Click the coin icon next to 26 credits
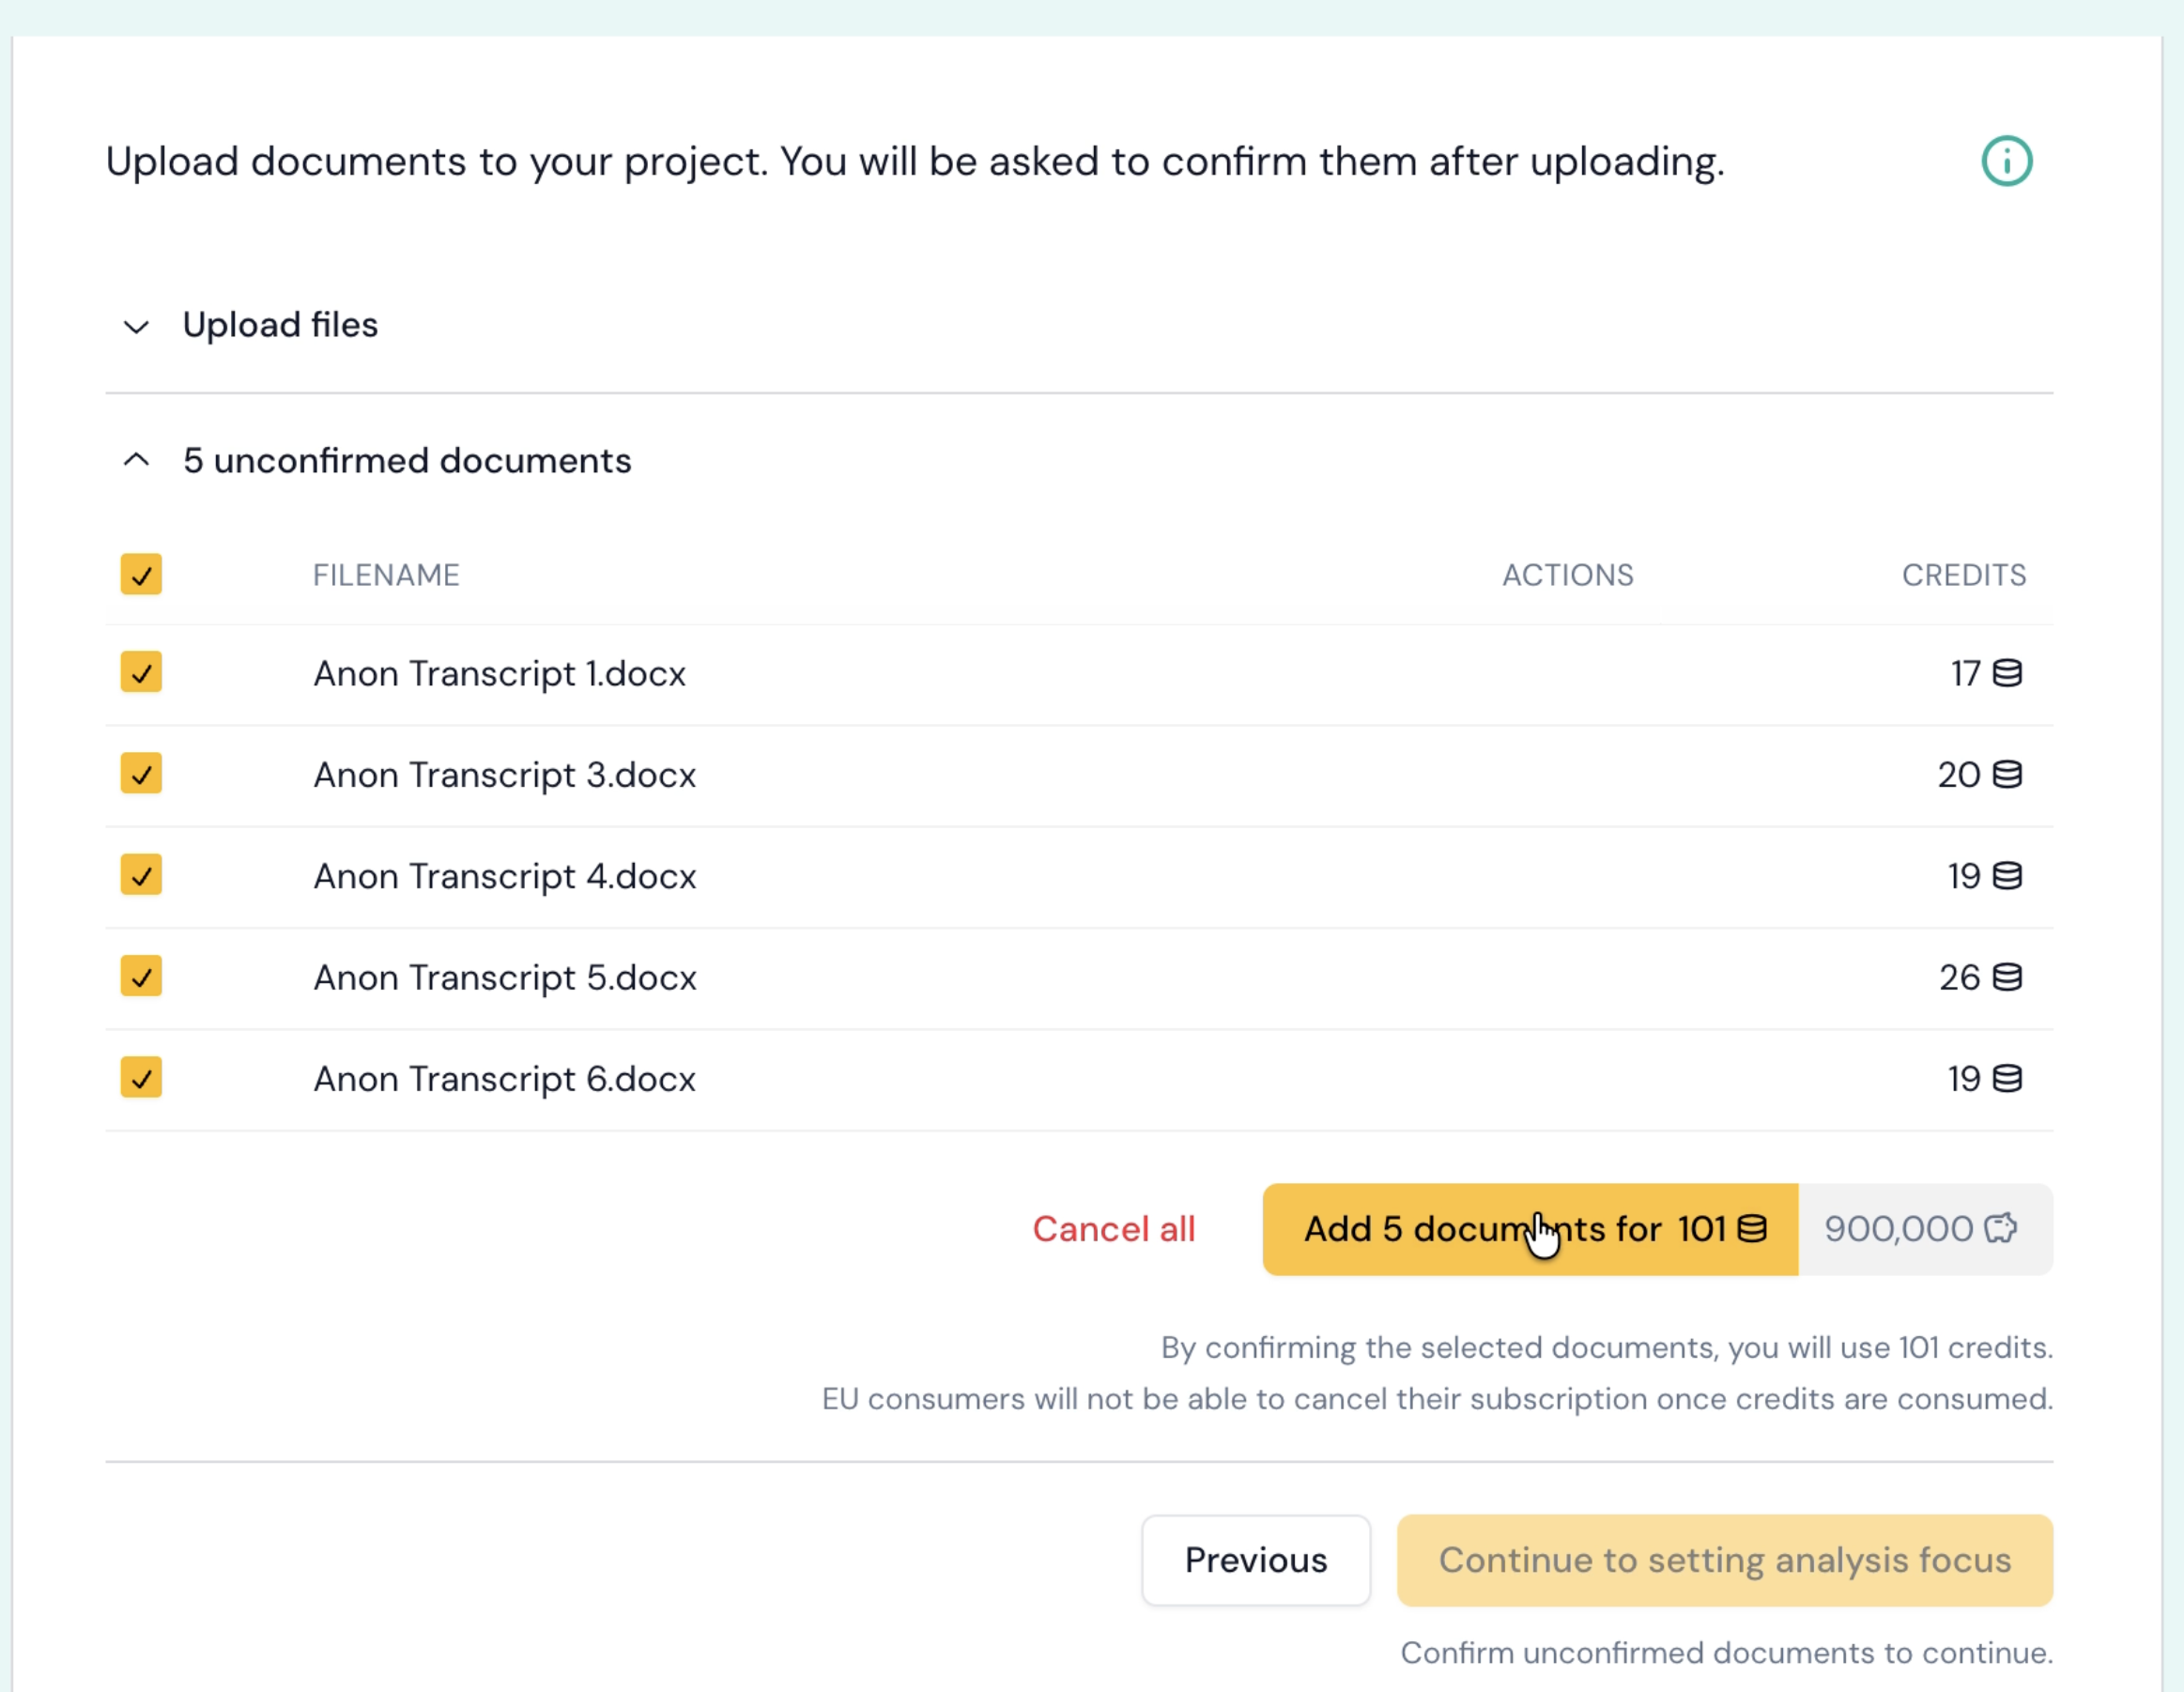 2007,977
